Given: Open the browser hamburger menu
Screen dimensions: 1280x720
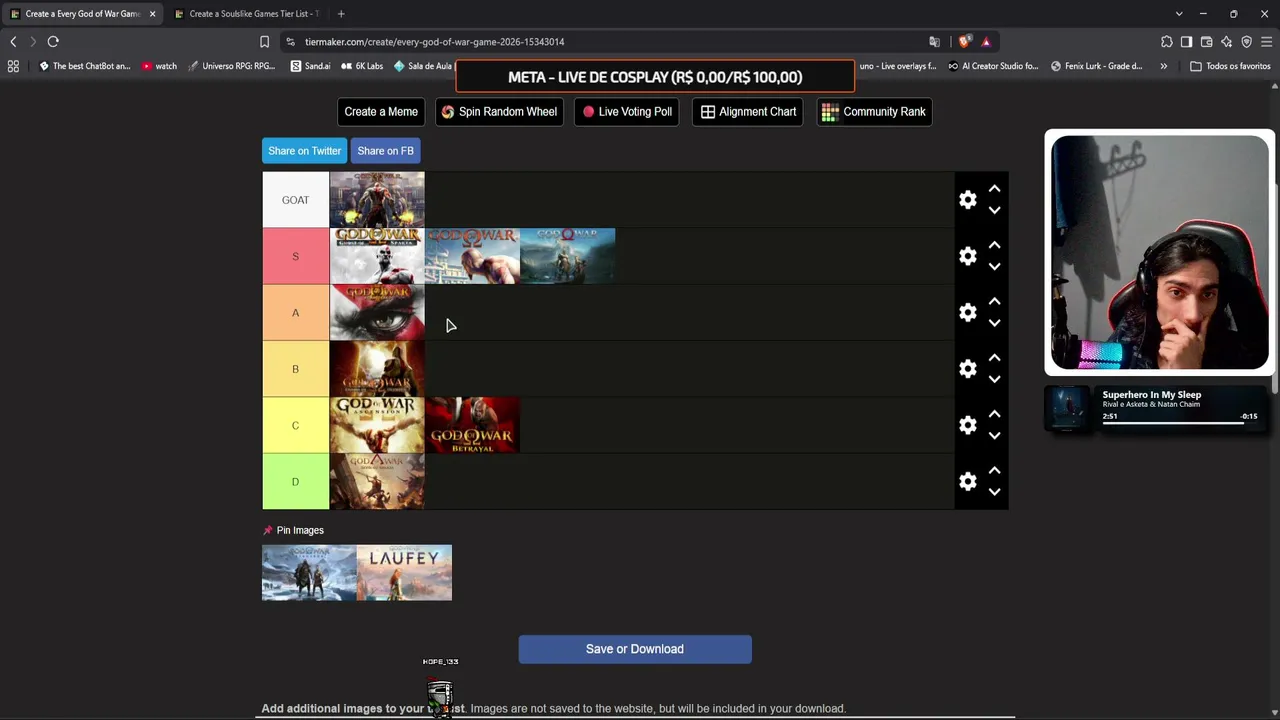Looking at the screenshot, I should click(x=1266, y=42).
